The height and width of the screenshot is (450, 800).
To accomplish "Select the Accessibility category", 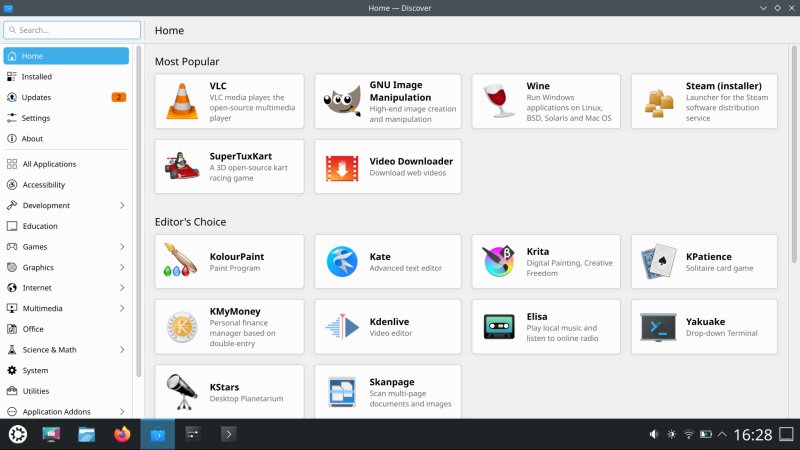I will 66,185.
